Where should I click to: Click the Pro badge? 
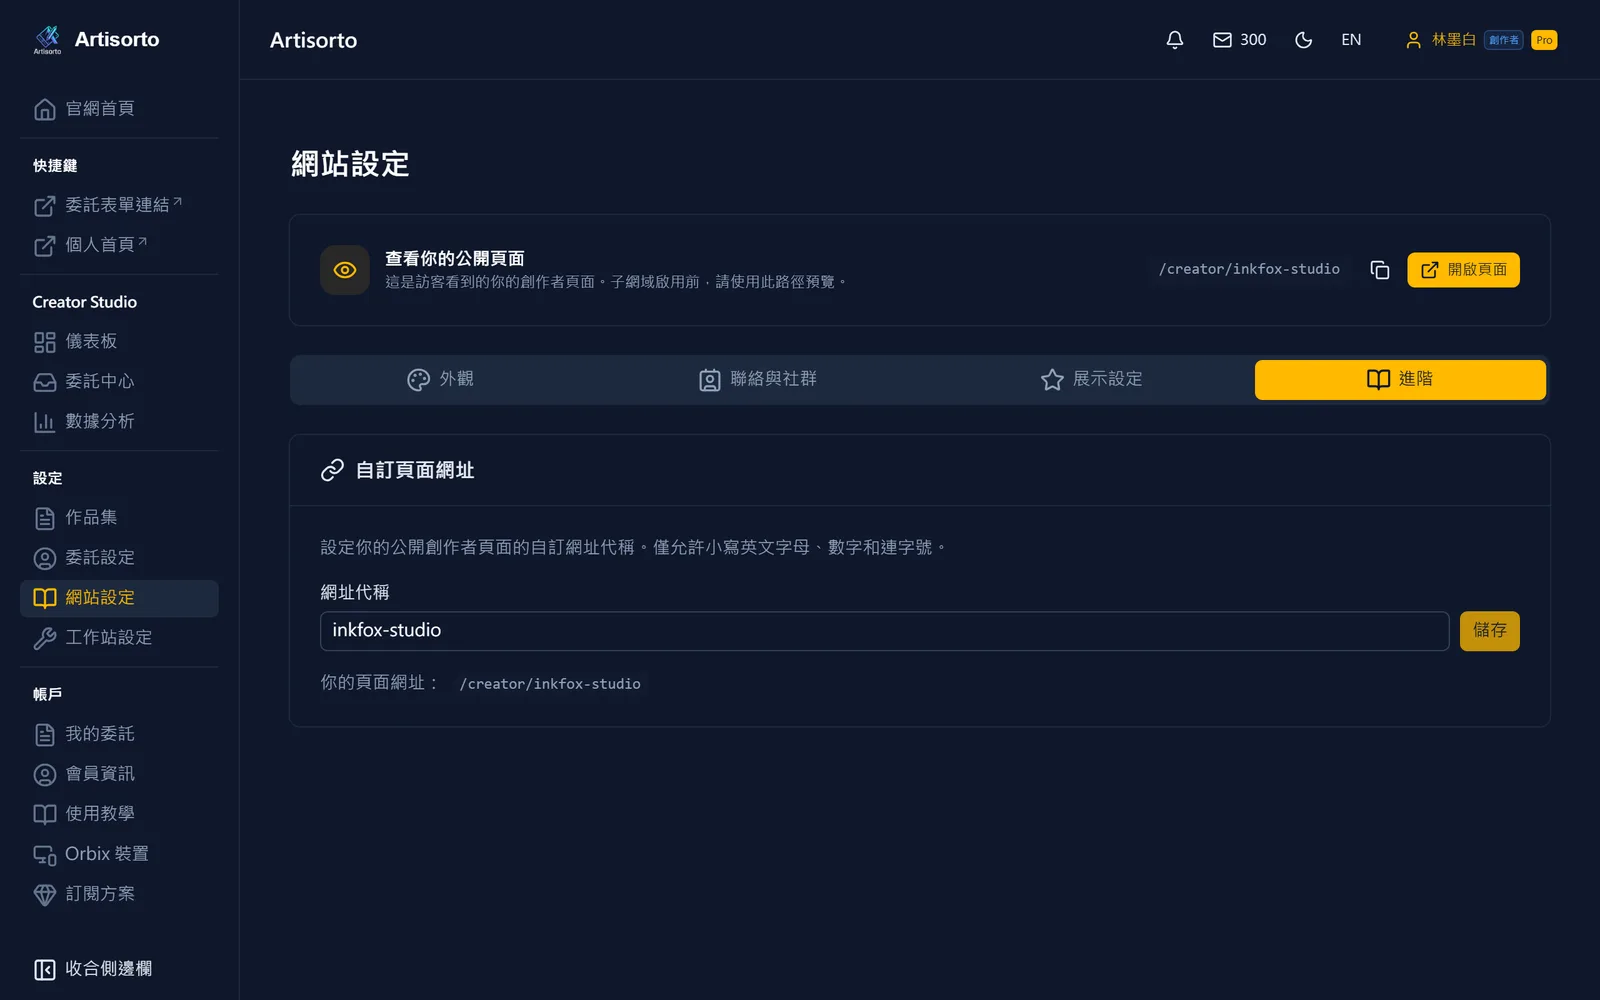click(x=1544, y=40)
